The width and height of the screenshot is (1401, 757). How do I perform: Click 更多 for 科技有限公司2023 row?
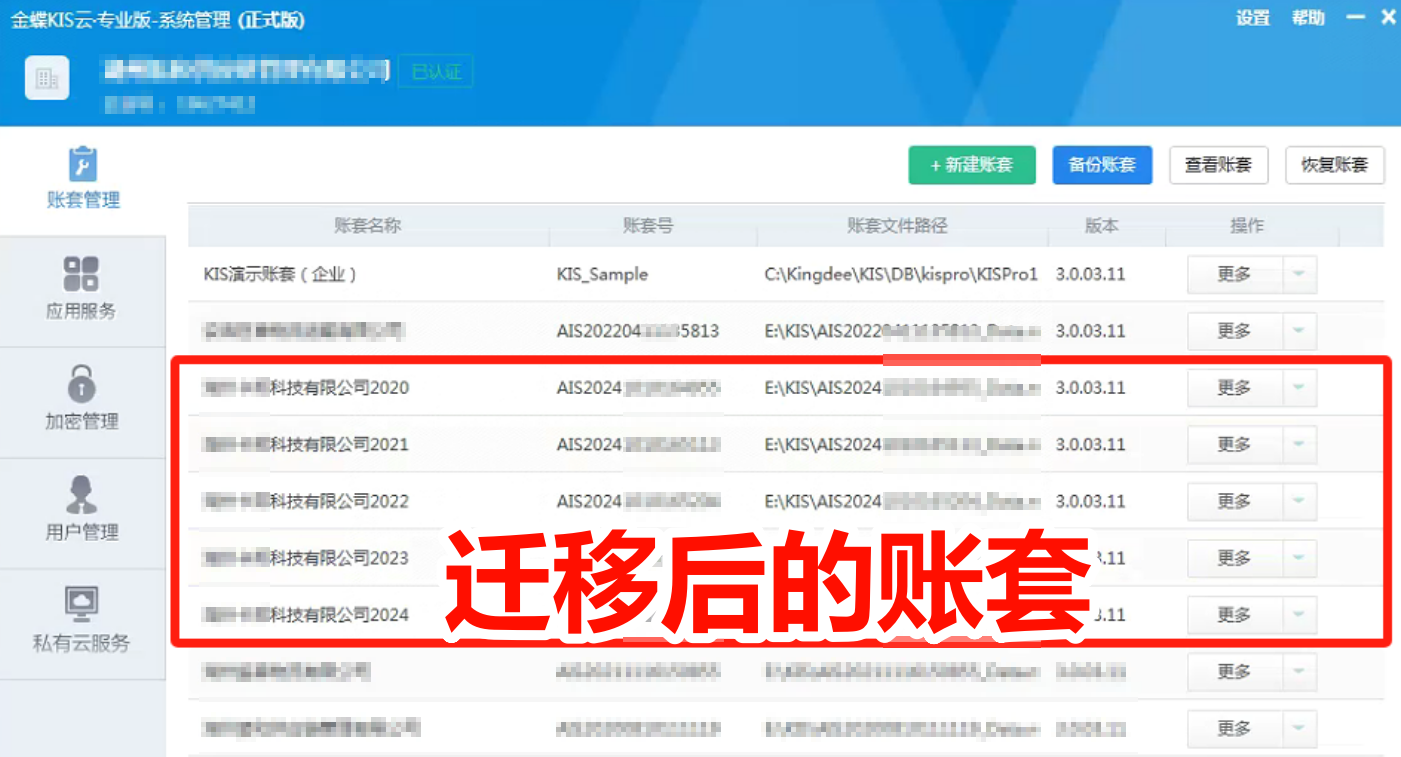tap(1234, 558)
